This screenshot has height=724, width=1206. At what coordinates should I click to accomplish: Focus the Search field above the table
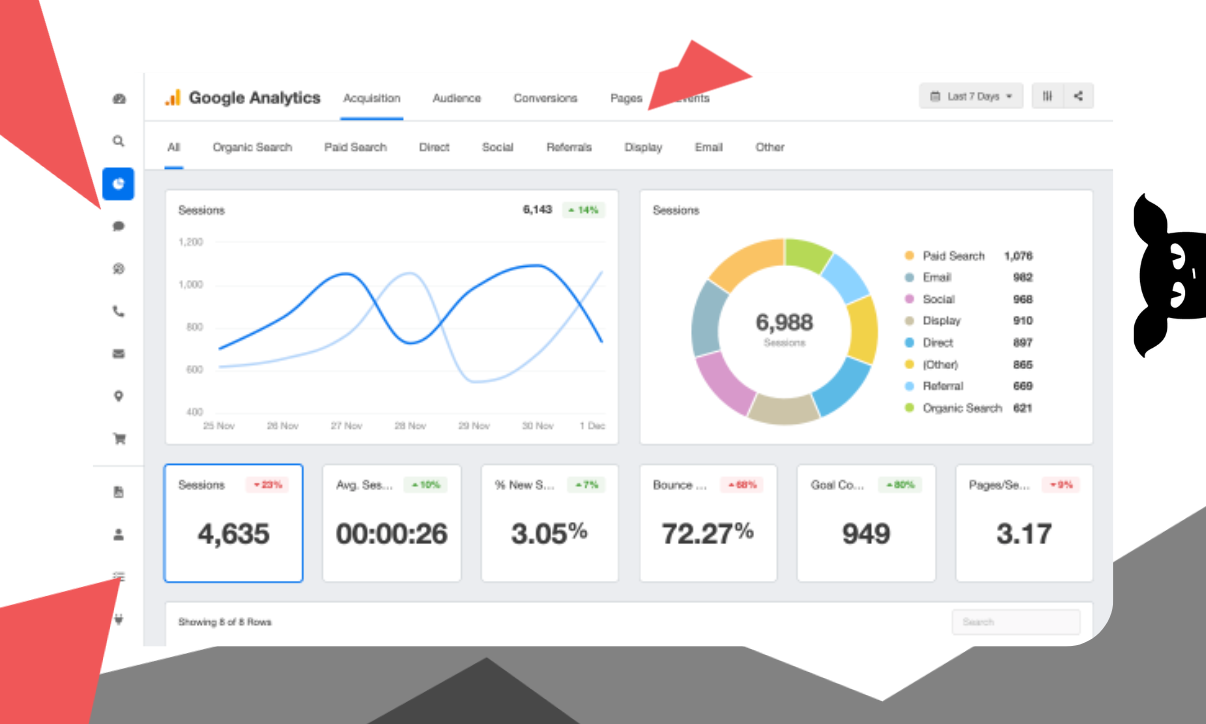coord(1016,622)
